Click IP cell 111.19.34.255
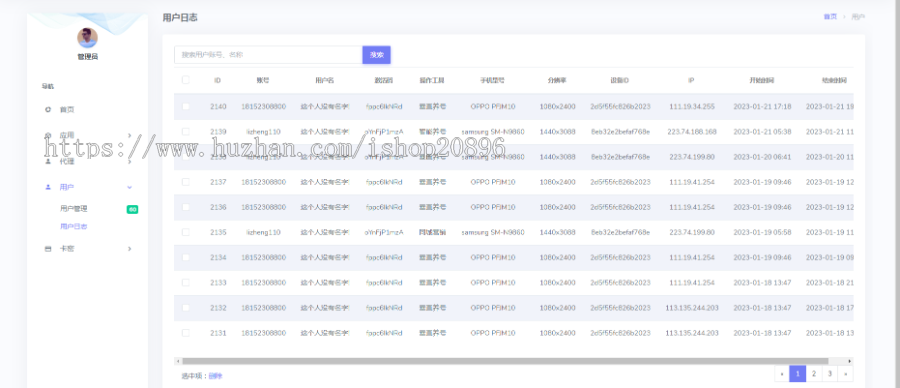Image resolution: width=900 pixels, height=388 pixels. point(692,106)
